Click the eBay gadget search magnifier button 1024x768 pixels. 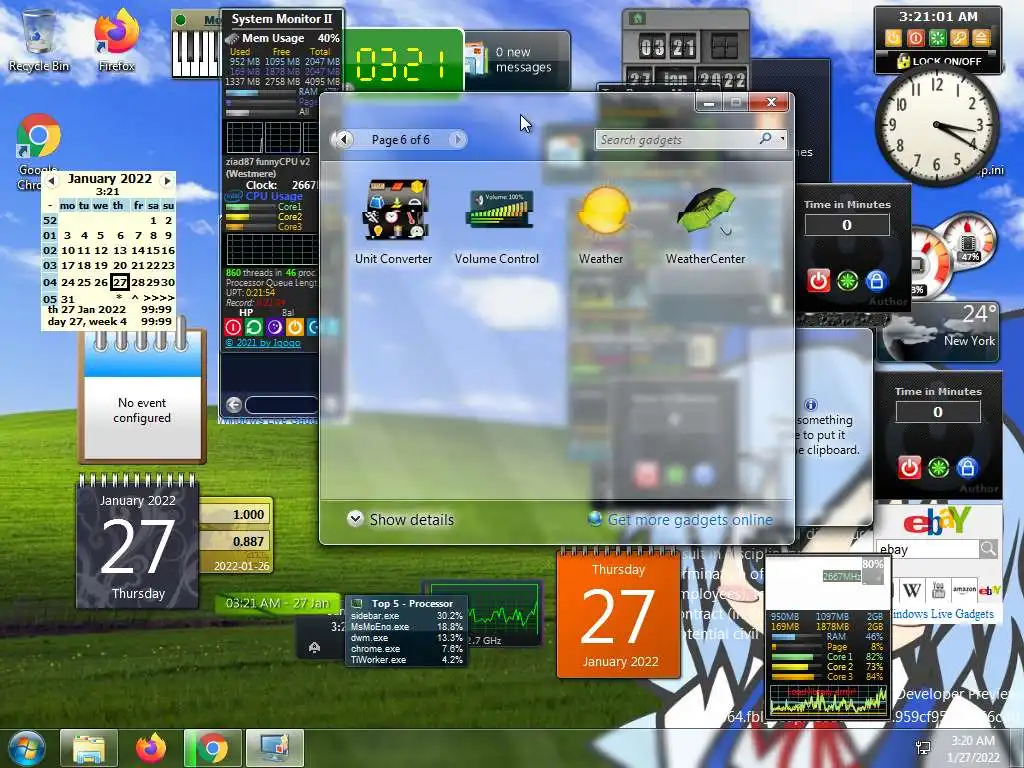pos(989,549)
